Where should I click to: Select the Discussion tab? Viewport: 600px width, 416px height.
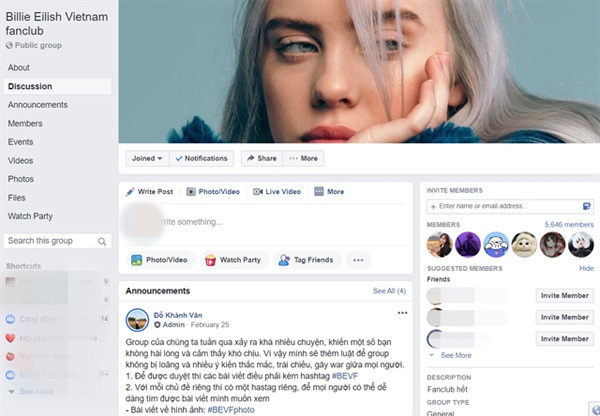pos(57,86)
